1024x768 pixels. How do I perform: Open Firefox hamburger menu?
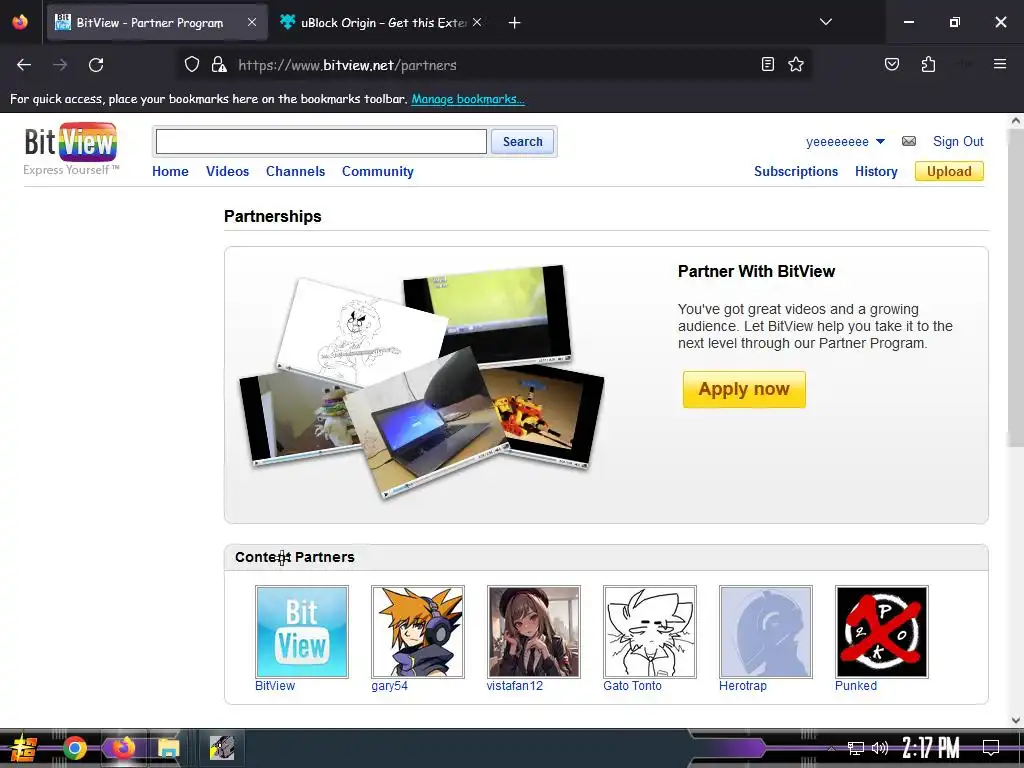click(999, 64)
